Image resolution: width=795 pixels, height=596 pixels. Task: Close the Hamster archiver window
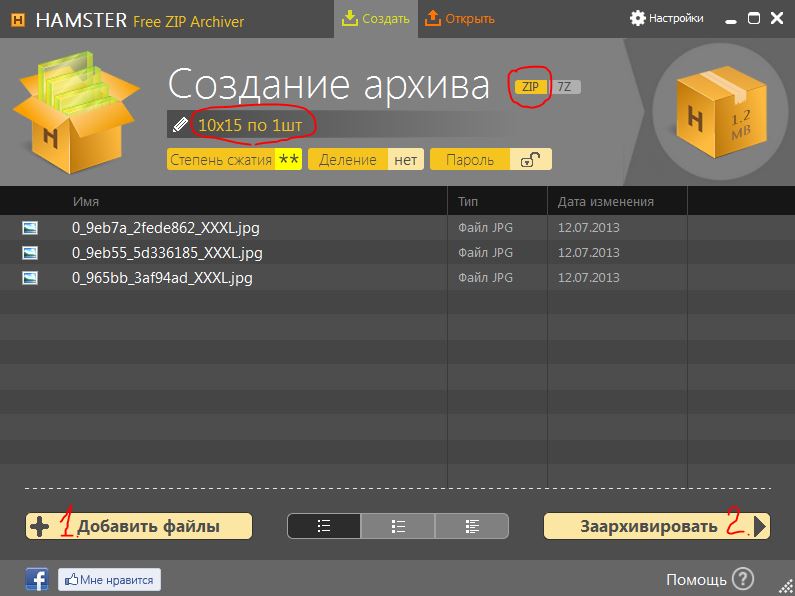pyautogui.click(x=777, y=19)
